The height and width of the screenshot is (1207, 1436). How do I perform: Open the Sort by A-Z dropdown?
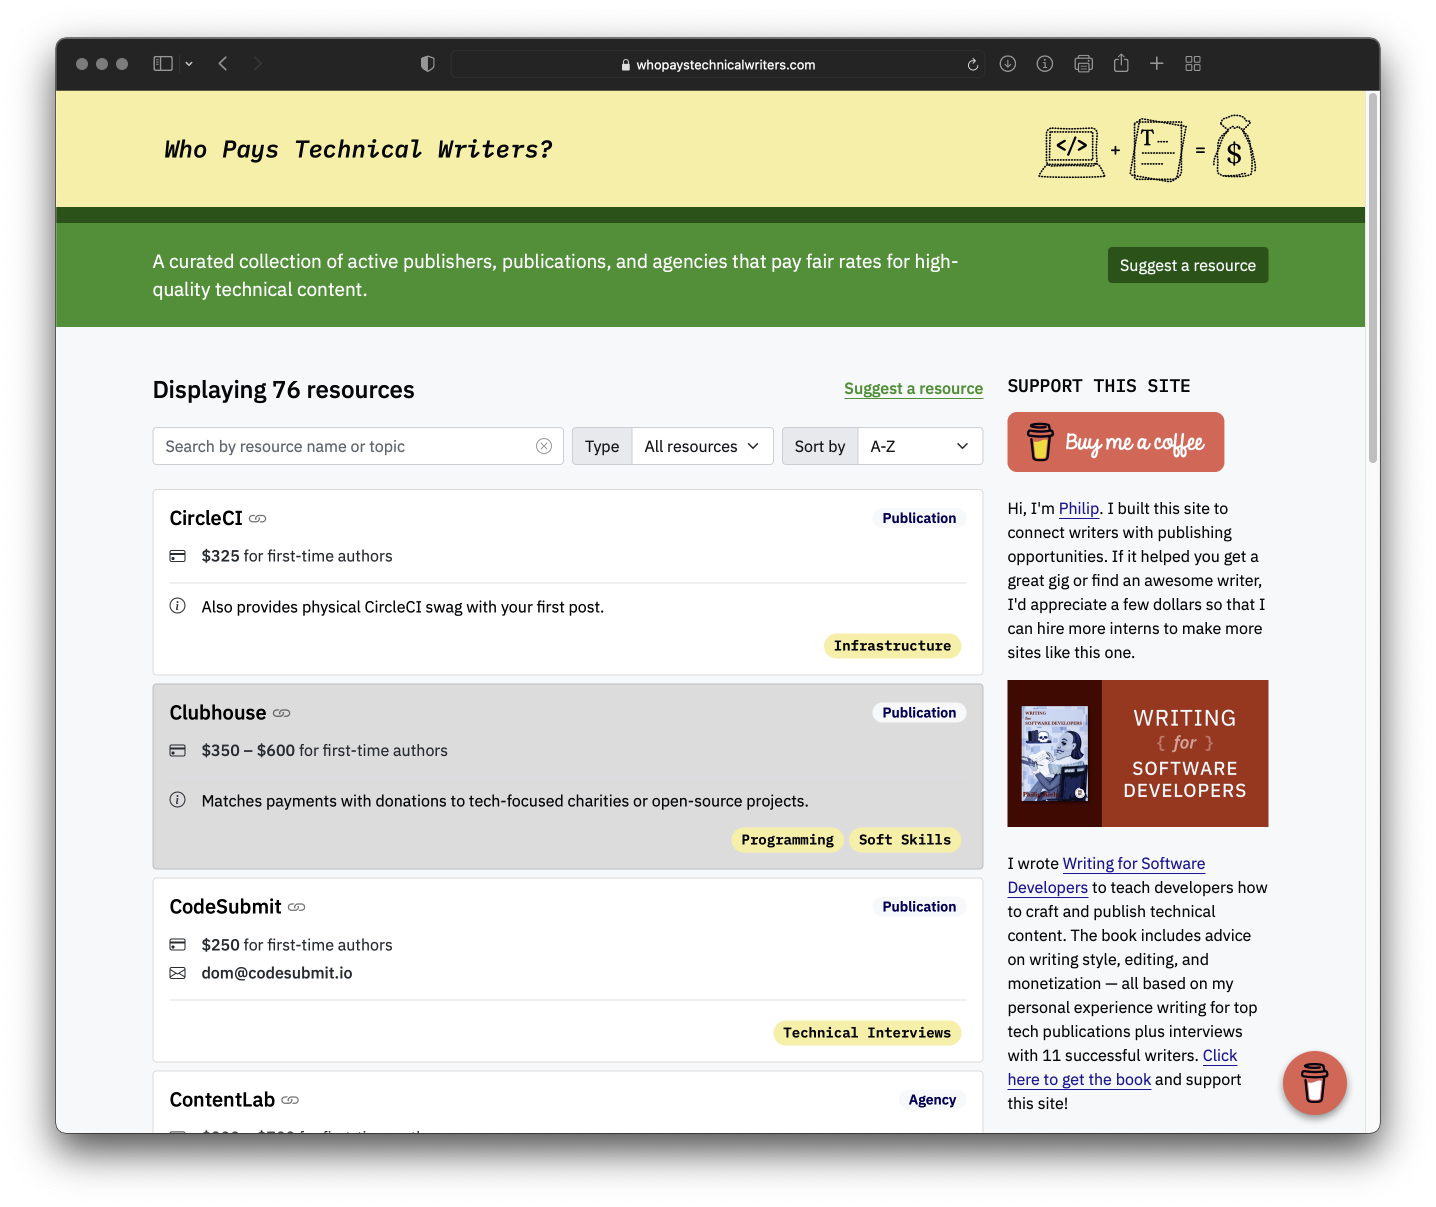pyautogui.click(x=919, y=446)
